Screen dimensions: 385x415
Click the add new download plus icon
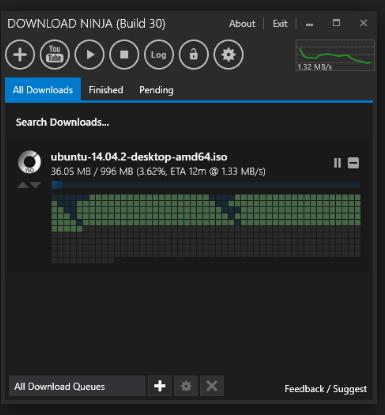tap(20, 55)
